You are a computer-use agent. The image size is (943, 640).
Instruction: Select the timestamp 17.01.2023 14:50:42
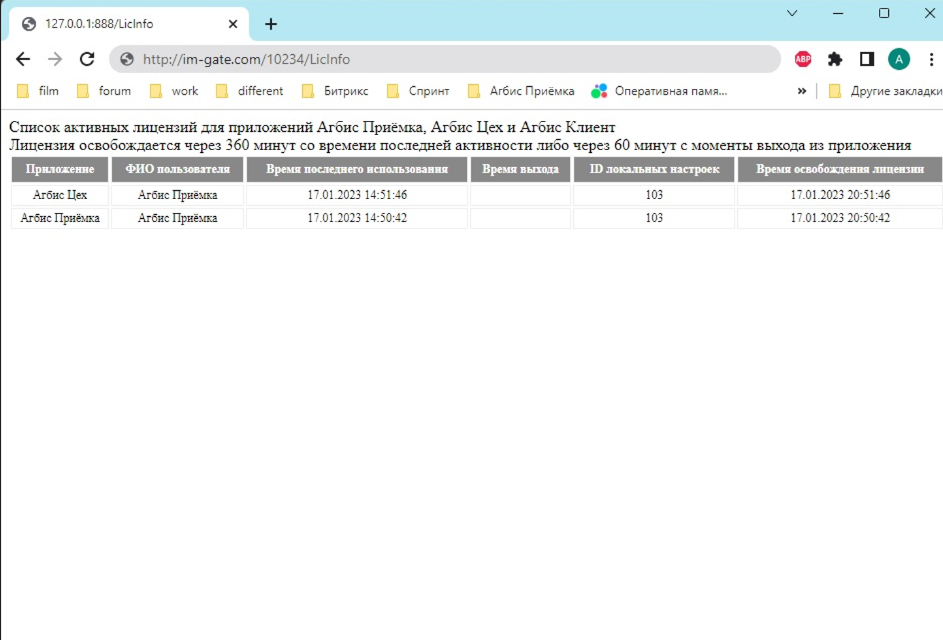[357, 218]
